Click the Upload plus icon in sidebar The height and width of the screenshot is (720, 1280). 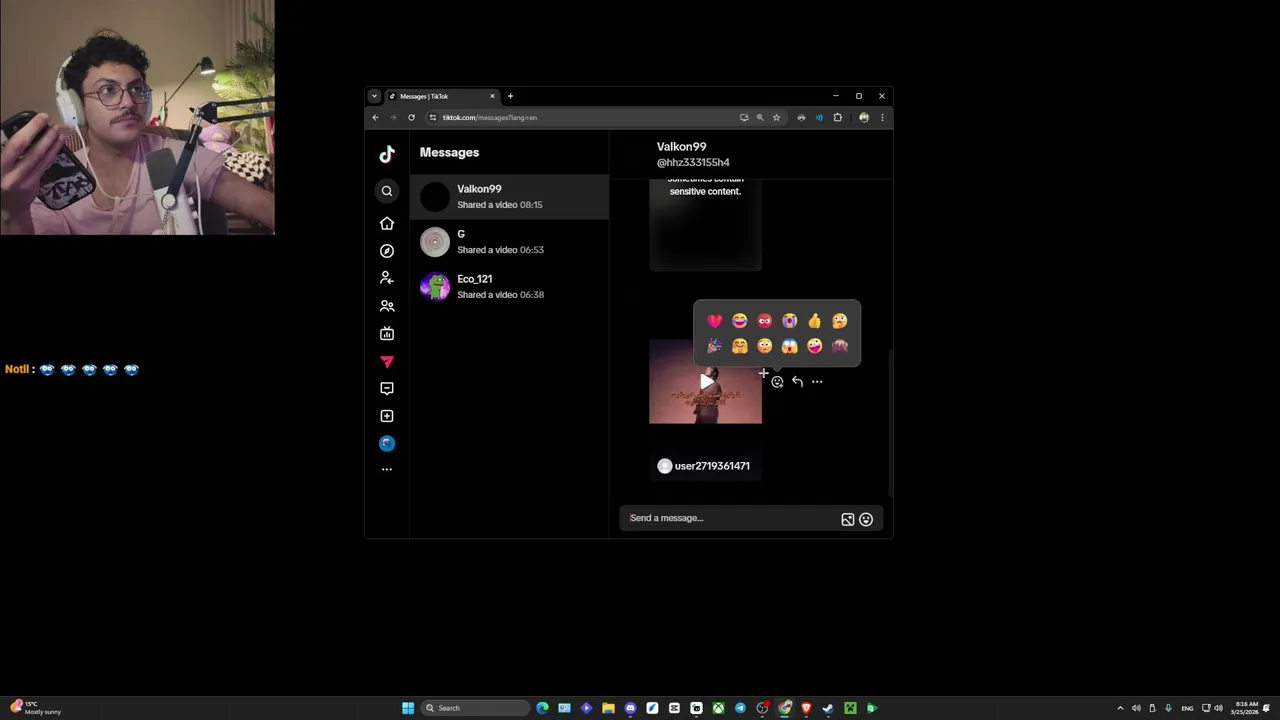click(x=387, y=416)
